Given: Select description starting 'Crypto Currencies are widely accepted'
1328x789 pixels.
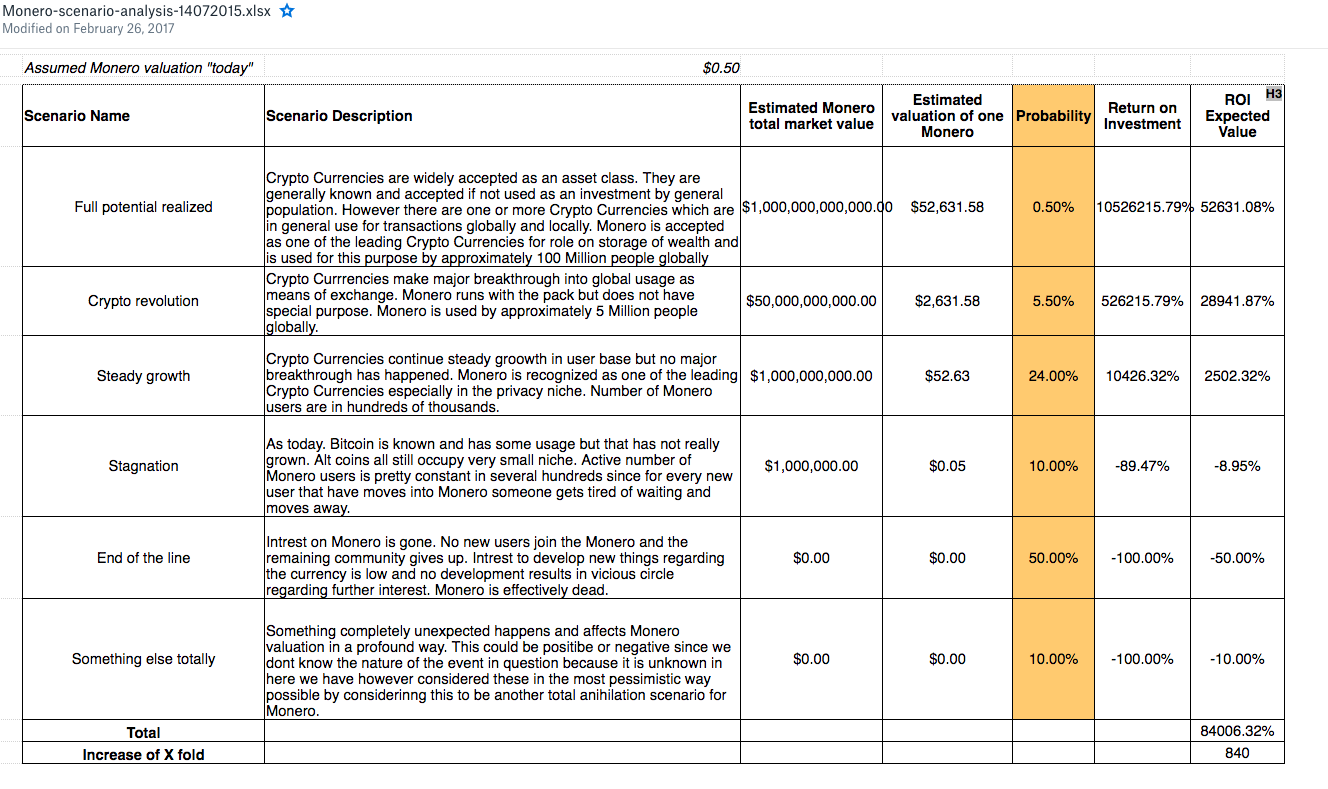Looking at the screenshot, I should click(x=502, y=207).
